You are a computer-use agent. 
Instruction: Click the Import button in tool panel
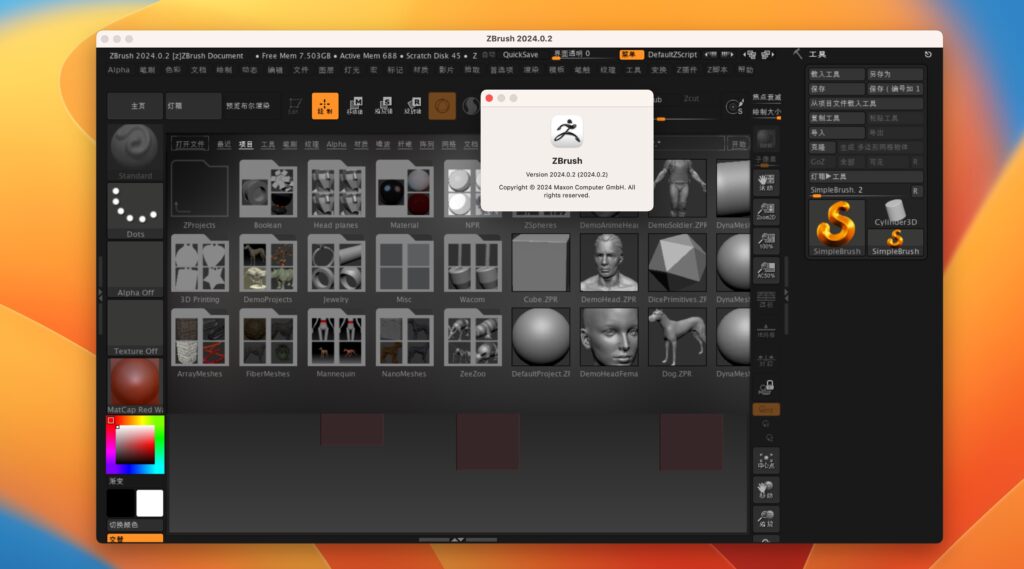click(837, 133)
